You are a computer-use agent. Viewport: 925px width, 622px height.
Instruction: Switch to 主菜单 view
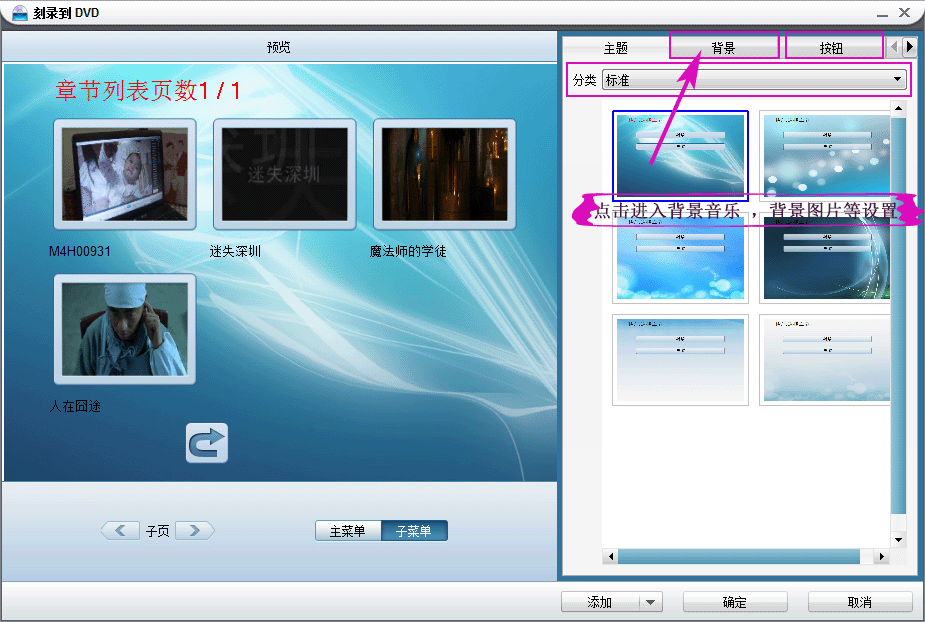348,530
